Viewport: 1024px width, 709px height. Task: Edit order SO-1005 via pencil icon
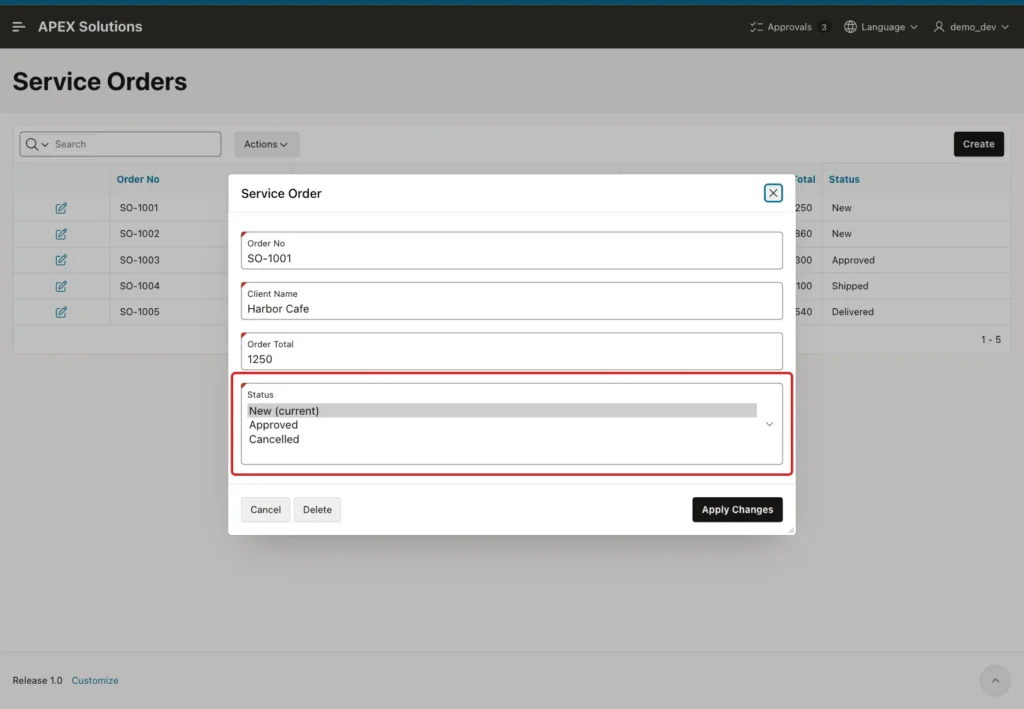(61, 312)
